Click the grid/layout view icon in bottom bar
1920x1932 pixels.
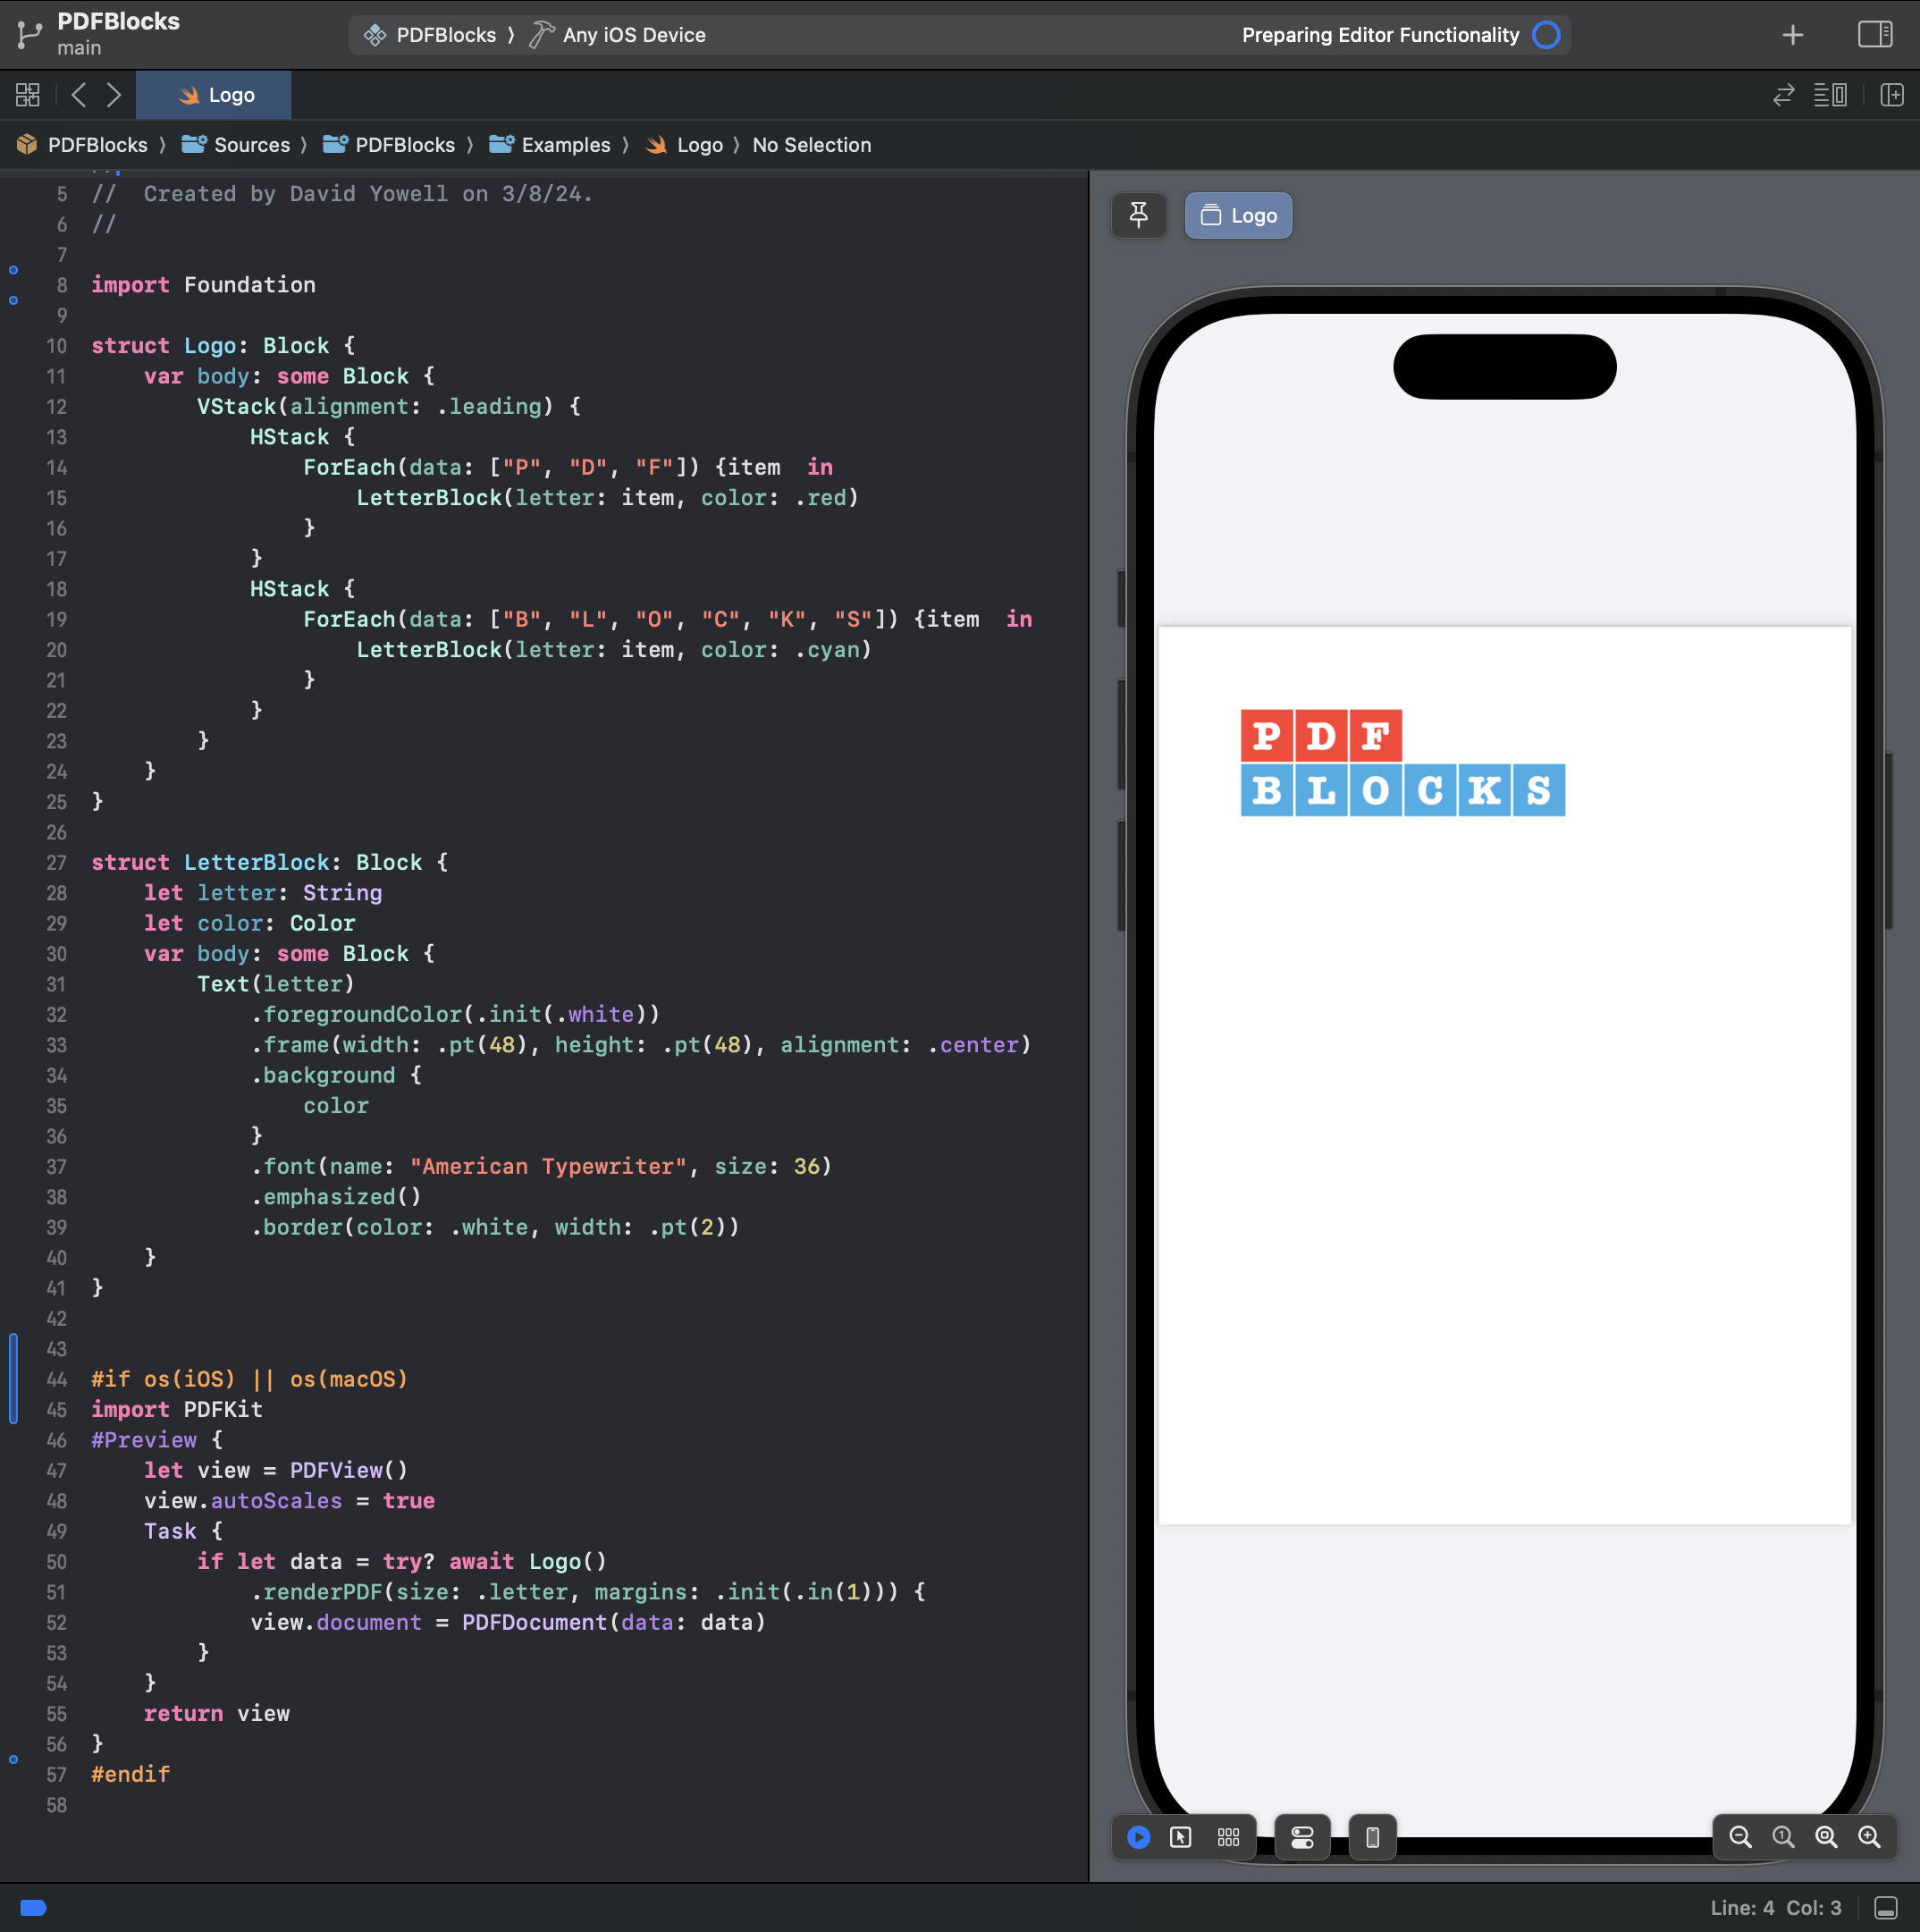coord(1229,1837)
